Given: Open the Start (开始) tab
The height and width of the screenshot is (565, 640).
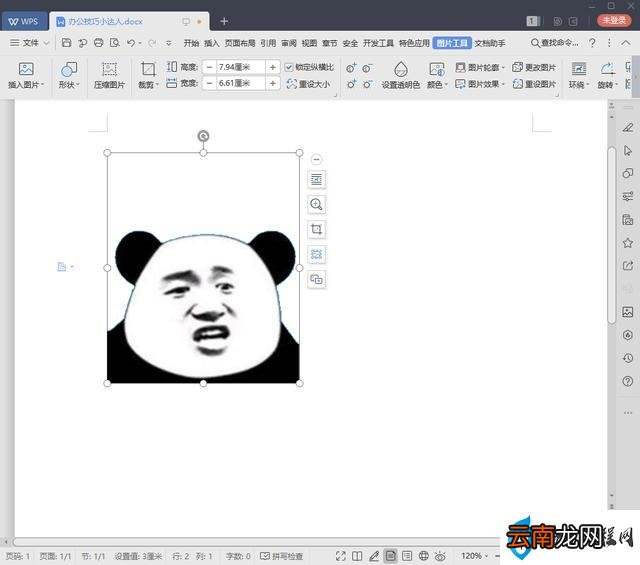Looking at the screenshot, I should pos(191,43).
